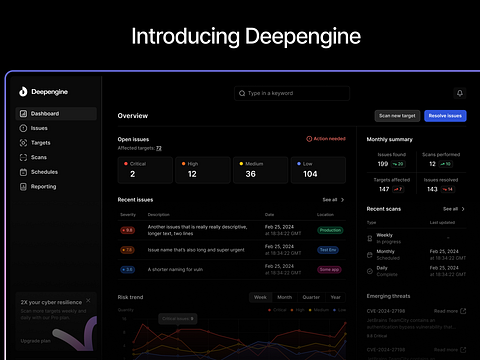Click the Issues alert circle icon
Image resolution: width=480 pixels, height=360 pixels.
click(23, 128)
